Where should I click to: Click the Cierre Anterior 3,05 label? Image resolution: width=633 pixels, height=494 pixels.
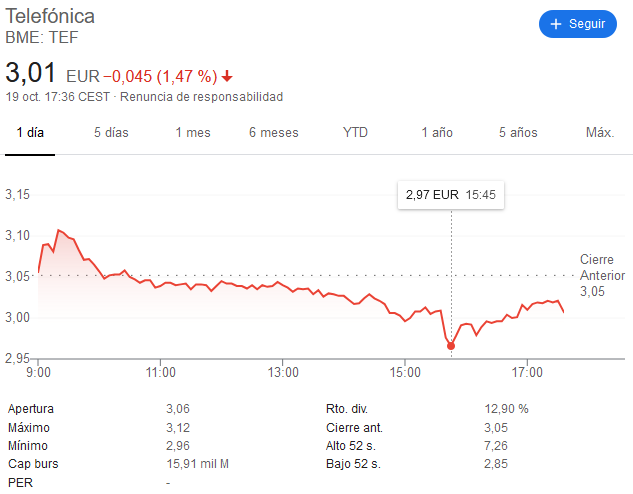tap(602, 275)
